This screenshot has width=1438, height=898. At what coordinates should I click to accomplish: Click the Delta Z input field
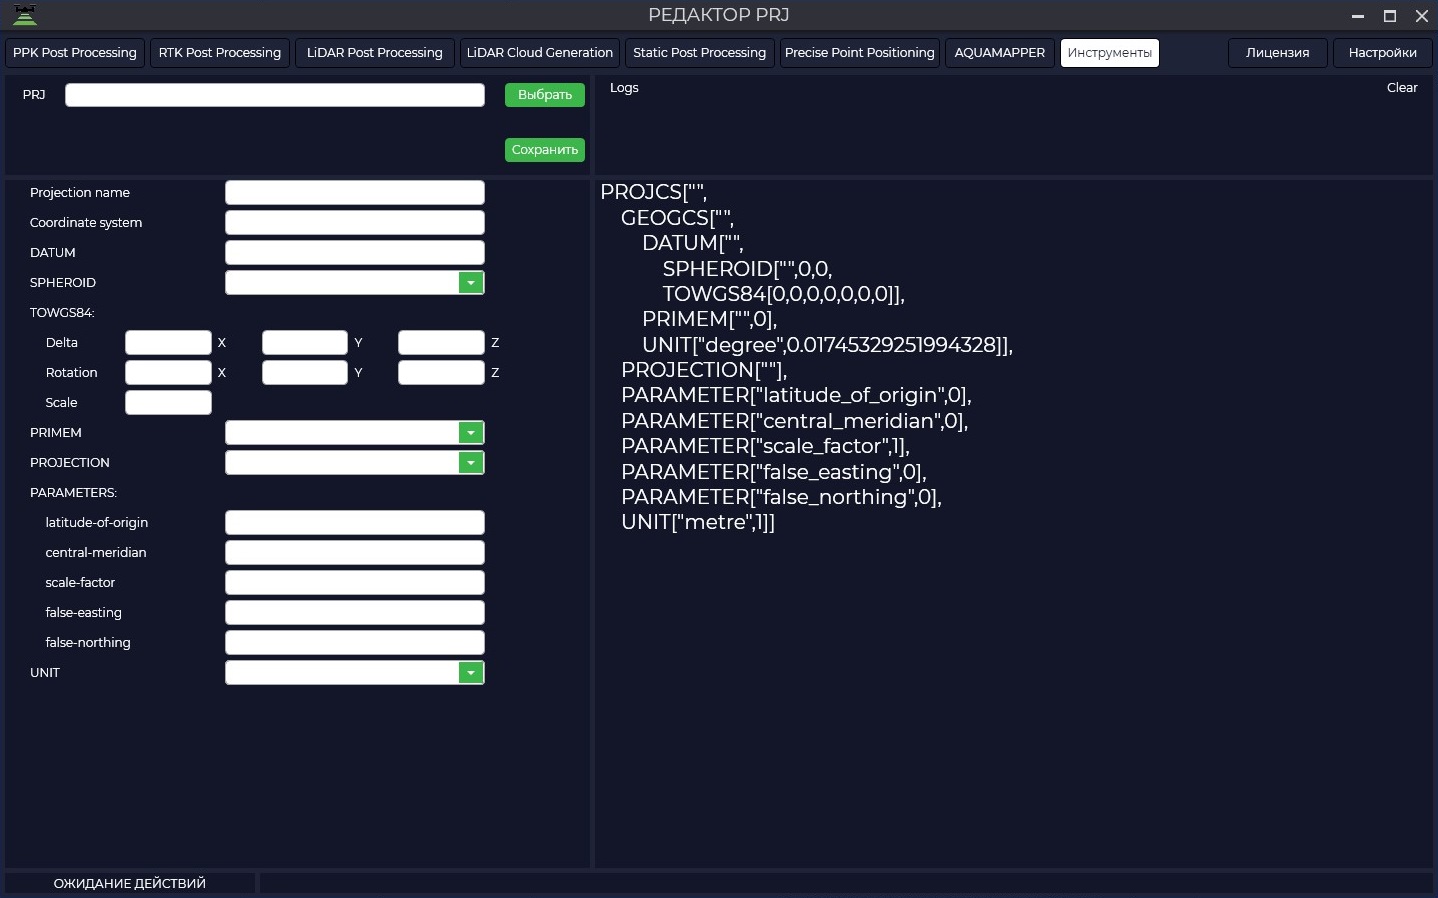pyautogui.click(x=441, y=343)
